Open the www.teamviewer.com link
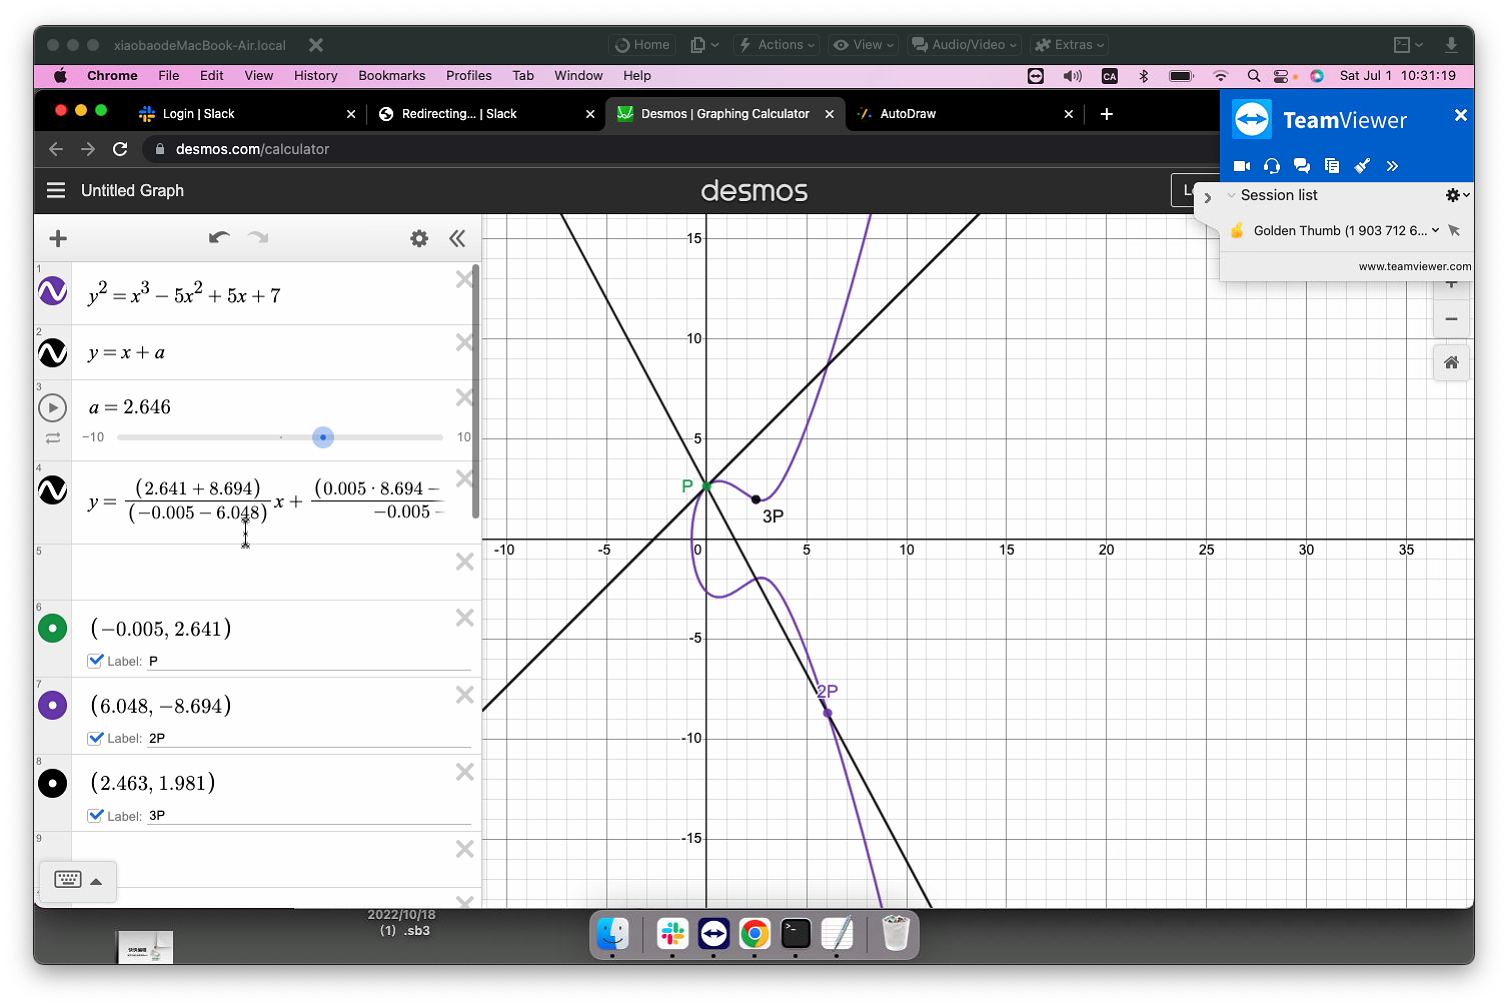 (1414, 266)
